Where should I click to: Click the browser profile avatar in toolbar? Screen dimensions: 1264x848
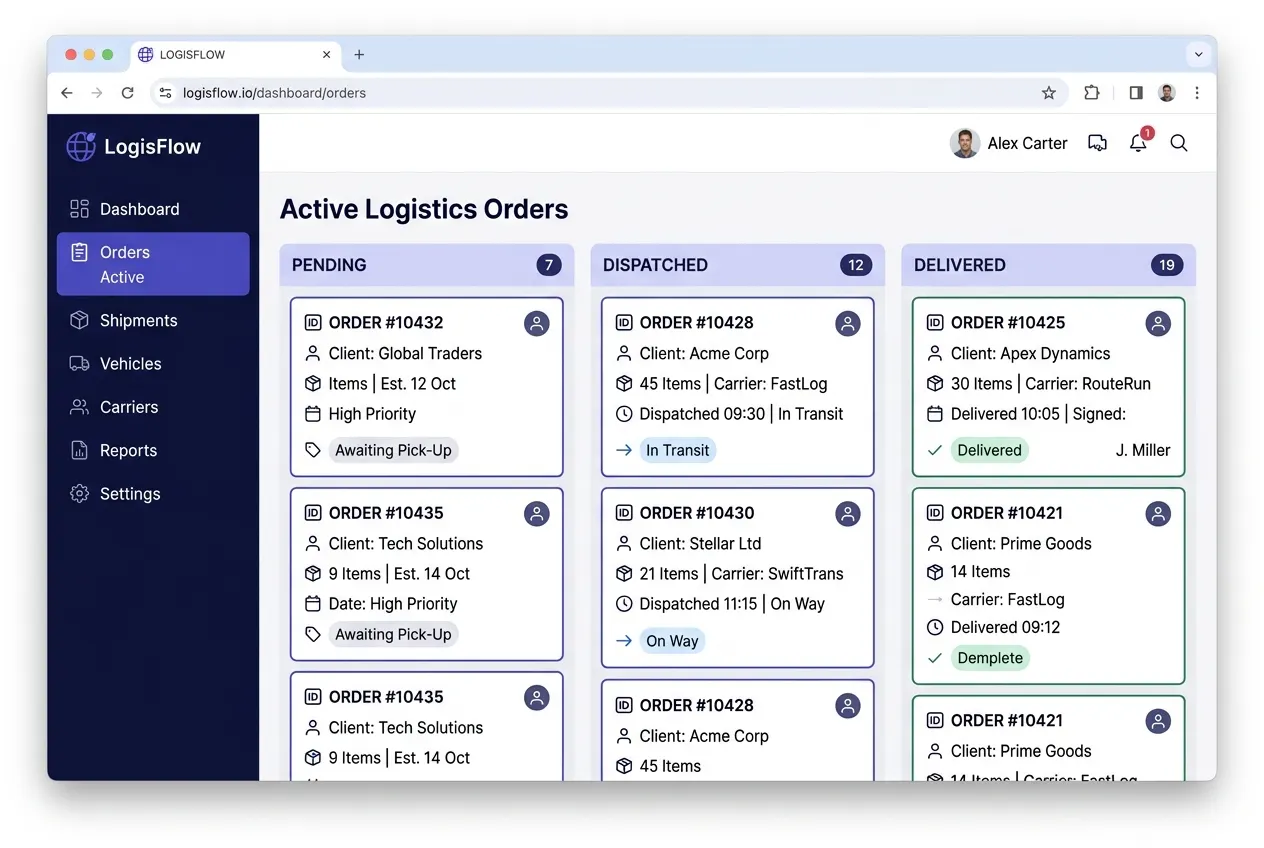1167,93
